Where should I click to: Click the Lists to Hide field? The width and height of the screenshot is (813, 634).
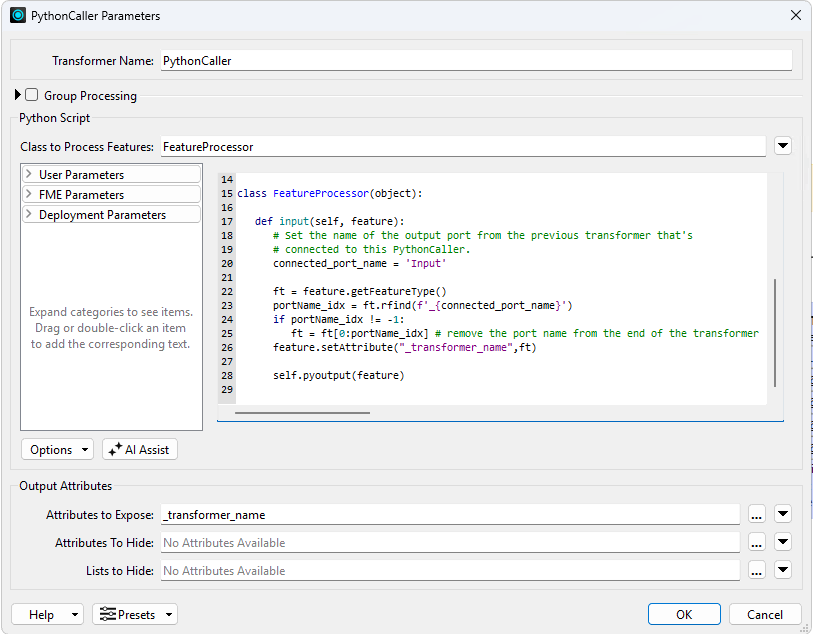450,571
